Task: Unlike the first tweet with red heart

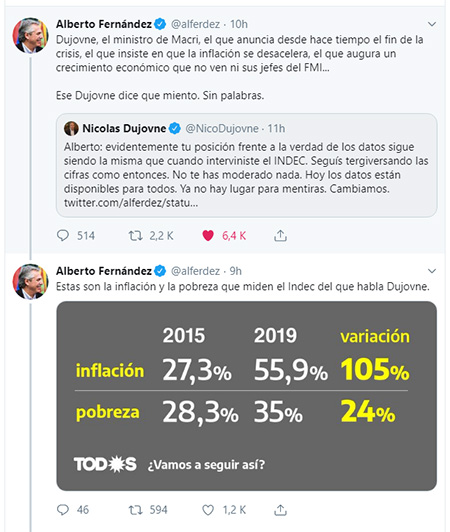Action: click(208, 235)
